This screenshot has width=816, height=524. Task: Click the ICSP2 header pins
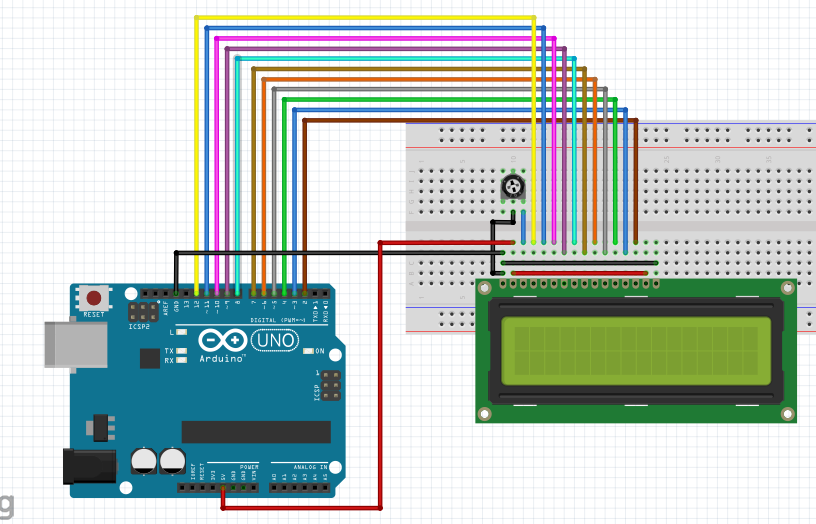pyautogui.click(x=143, y=312)
